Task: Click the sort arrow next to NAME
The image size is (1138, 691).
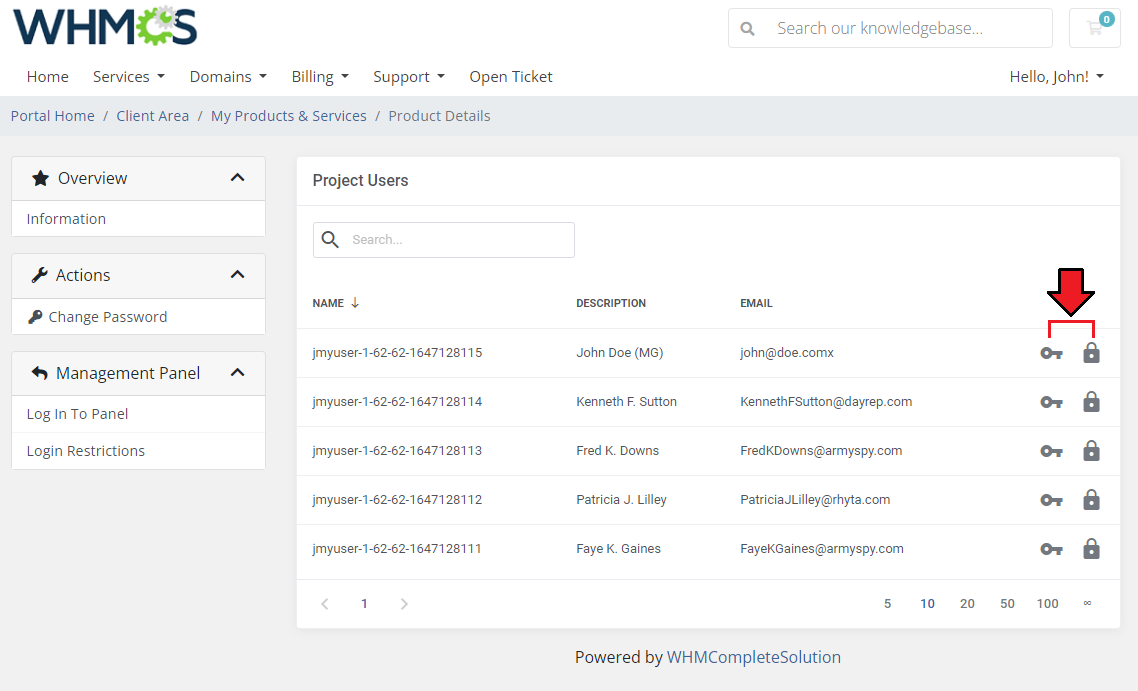Action: 355,303
